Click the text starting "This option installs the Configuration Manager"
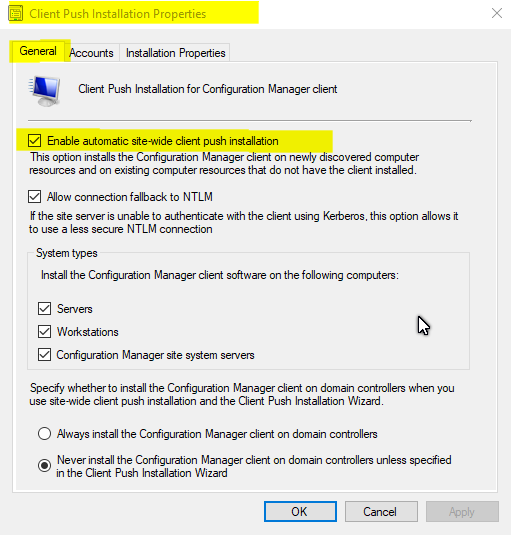The image size is (511, 535). (x=224, y=163)
